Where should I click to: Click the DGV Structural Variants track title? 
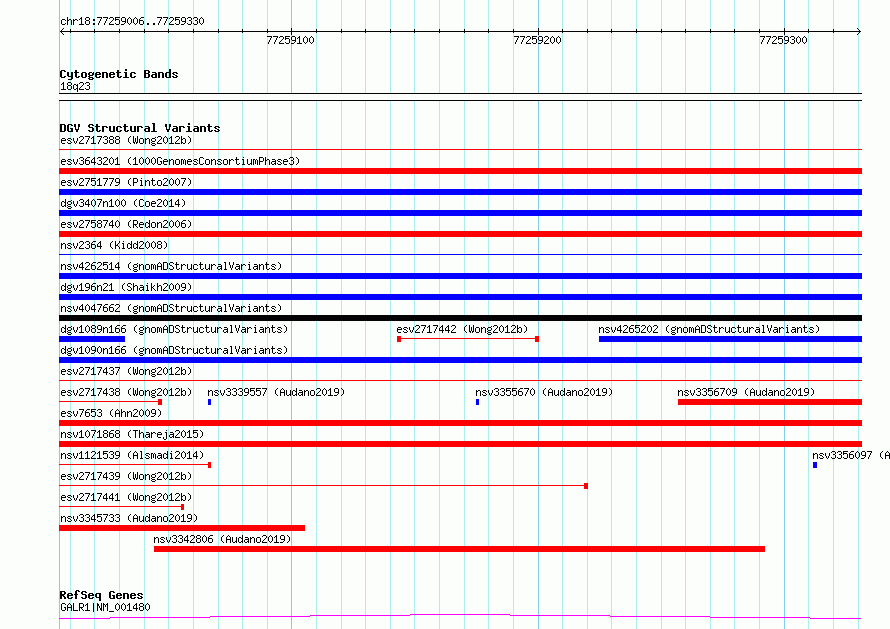[x=140, y=128]
